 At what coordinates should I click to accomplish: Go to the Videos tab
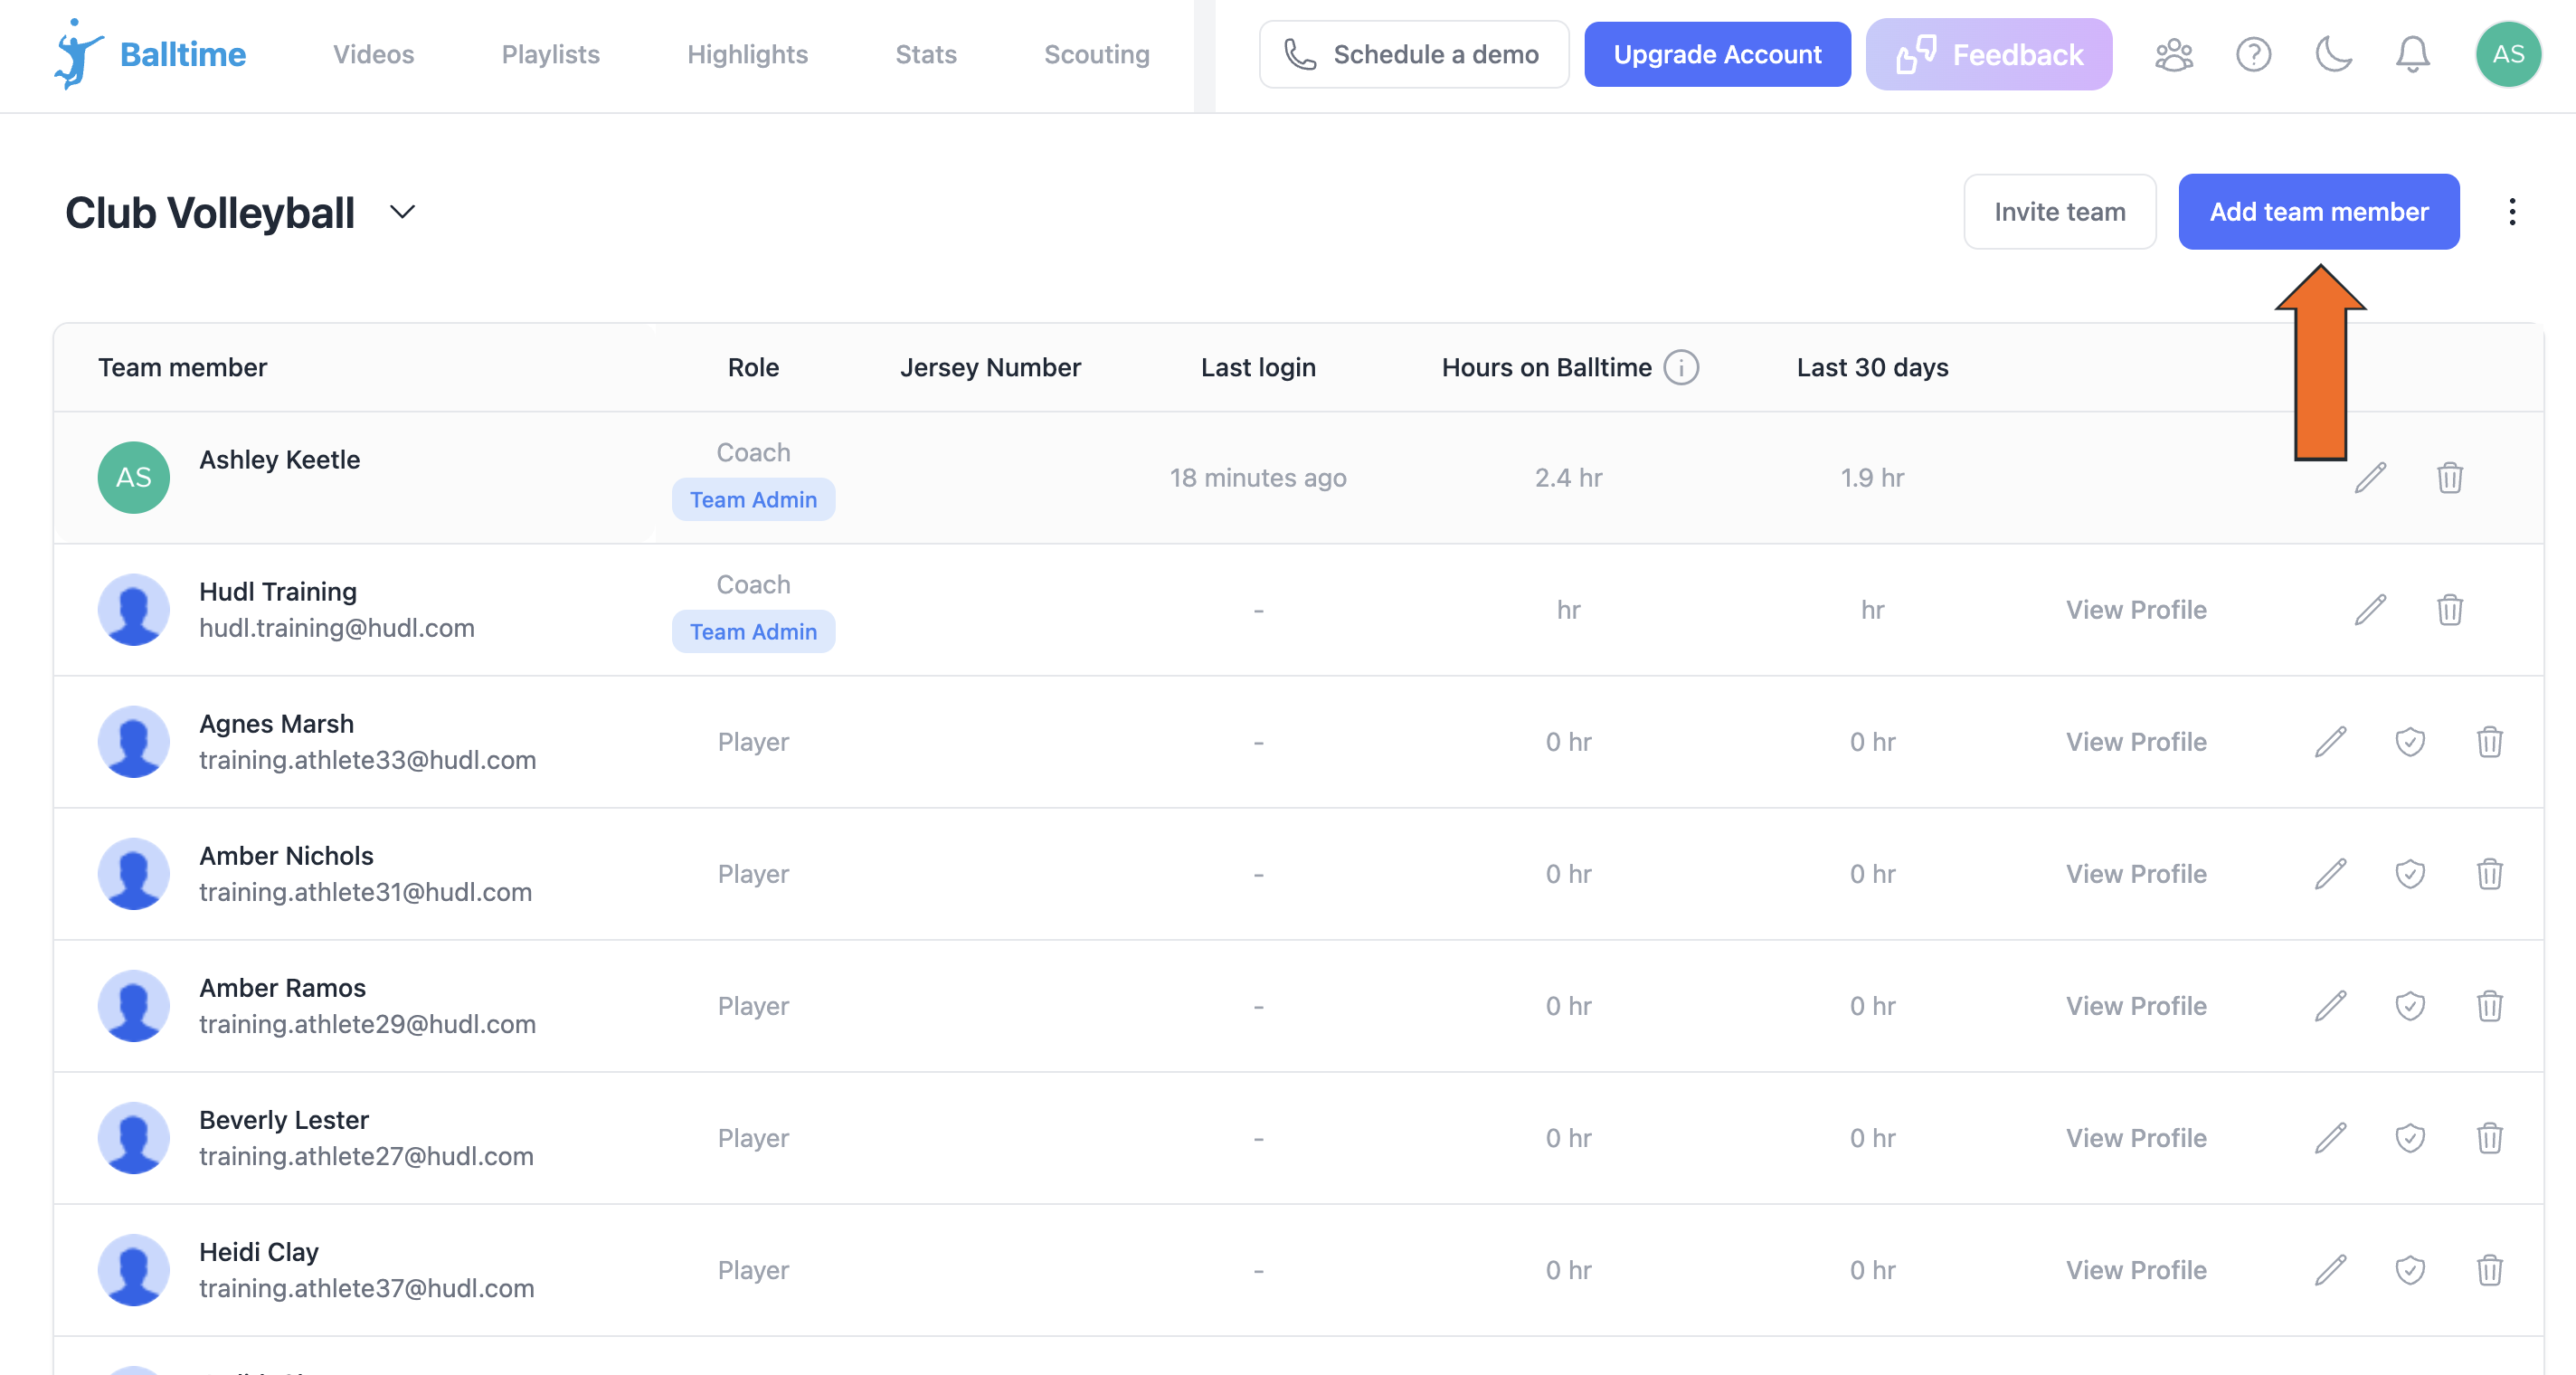click(x=373, y=54)
